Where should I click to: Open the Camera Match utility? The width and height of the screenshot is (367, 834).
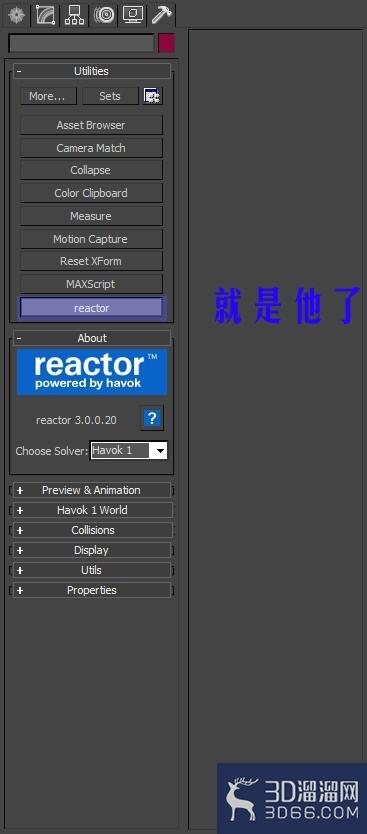pos(91,148)
